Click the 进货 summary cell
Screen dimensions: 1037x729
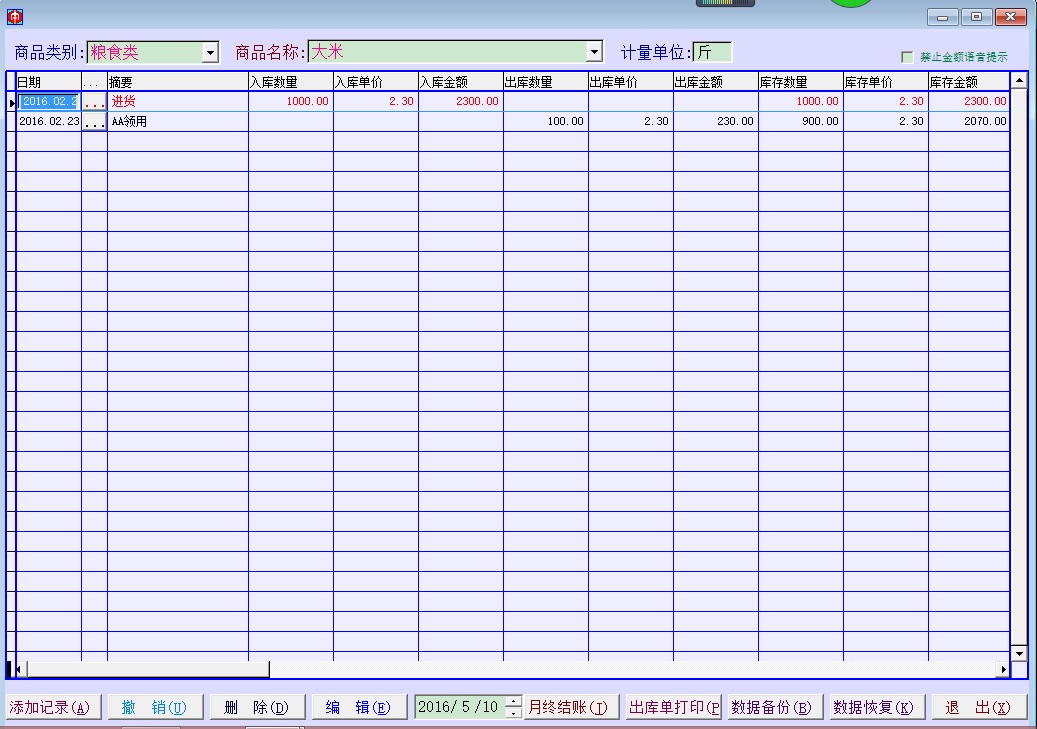tap(178, 101)
